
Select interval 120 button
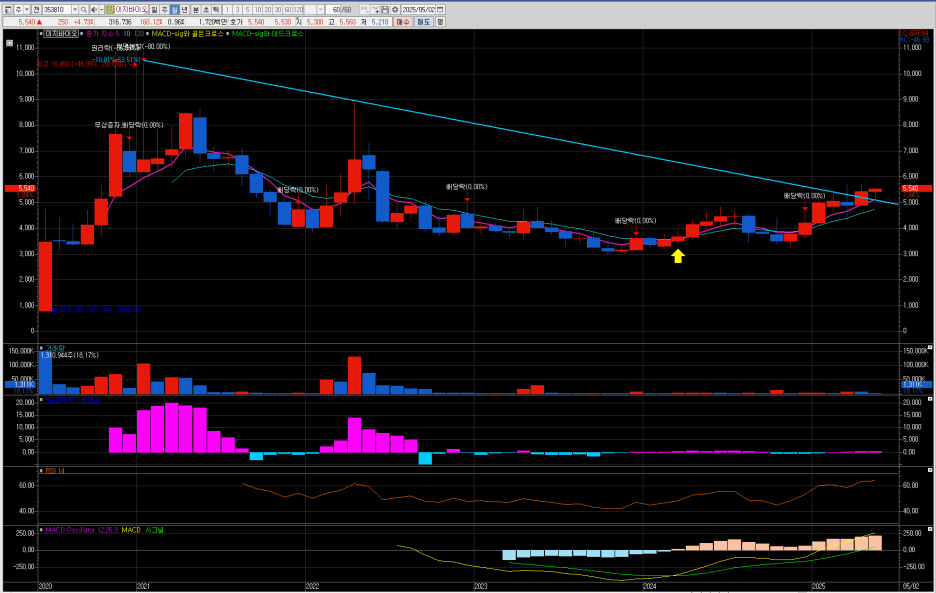[x=298, y=10]
